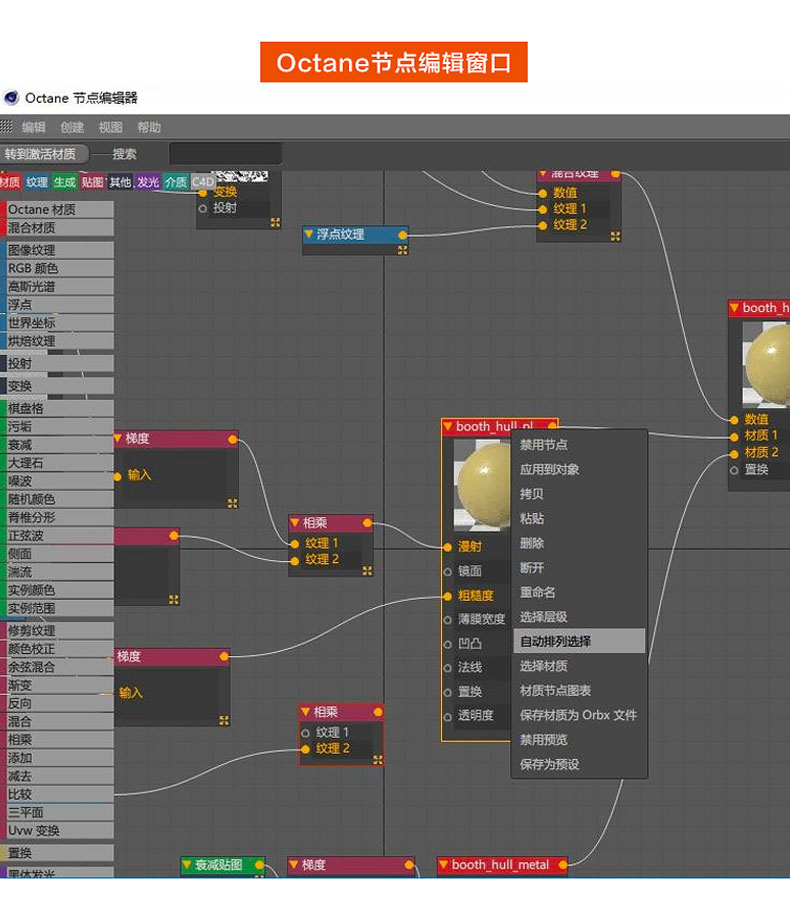790x916 pixels.
Task: Open the 视图 menu
Action: [x=110, y=127]
